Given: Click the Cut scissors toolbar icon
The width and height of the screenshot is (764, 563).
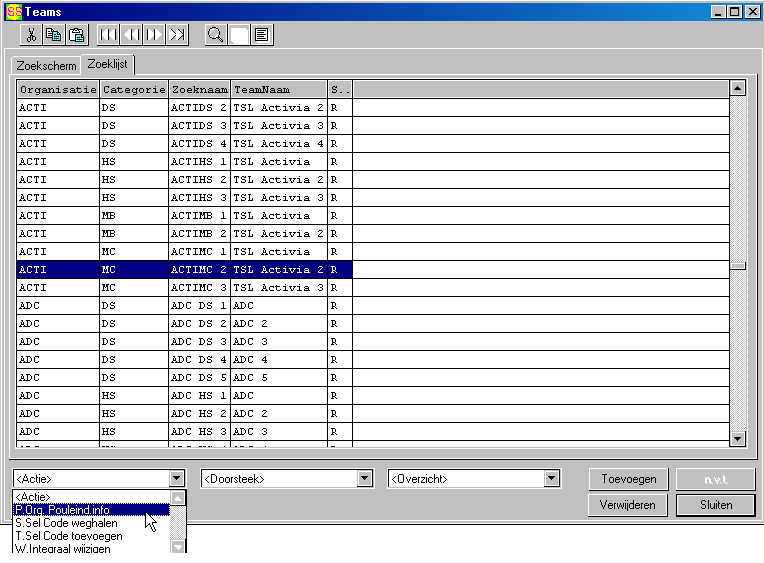Looking at the screenshot, I should pos(31,35).
